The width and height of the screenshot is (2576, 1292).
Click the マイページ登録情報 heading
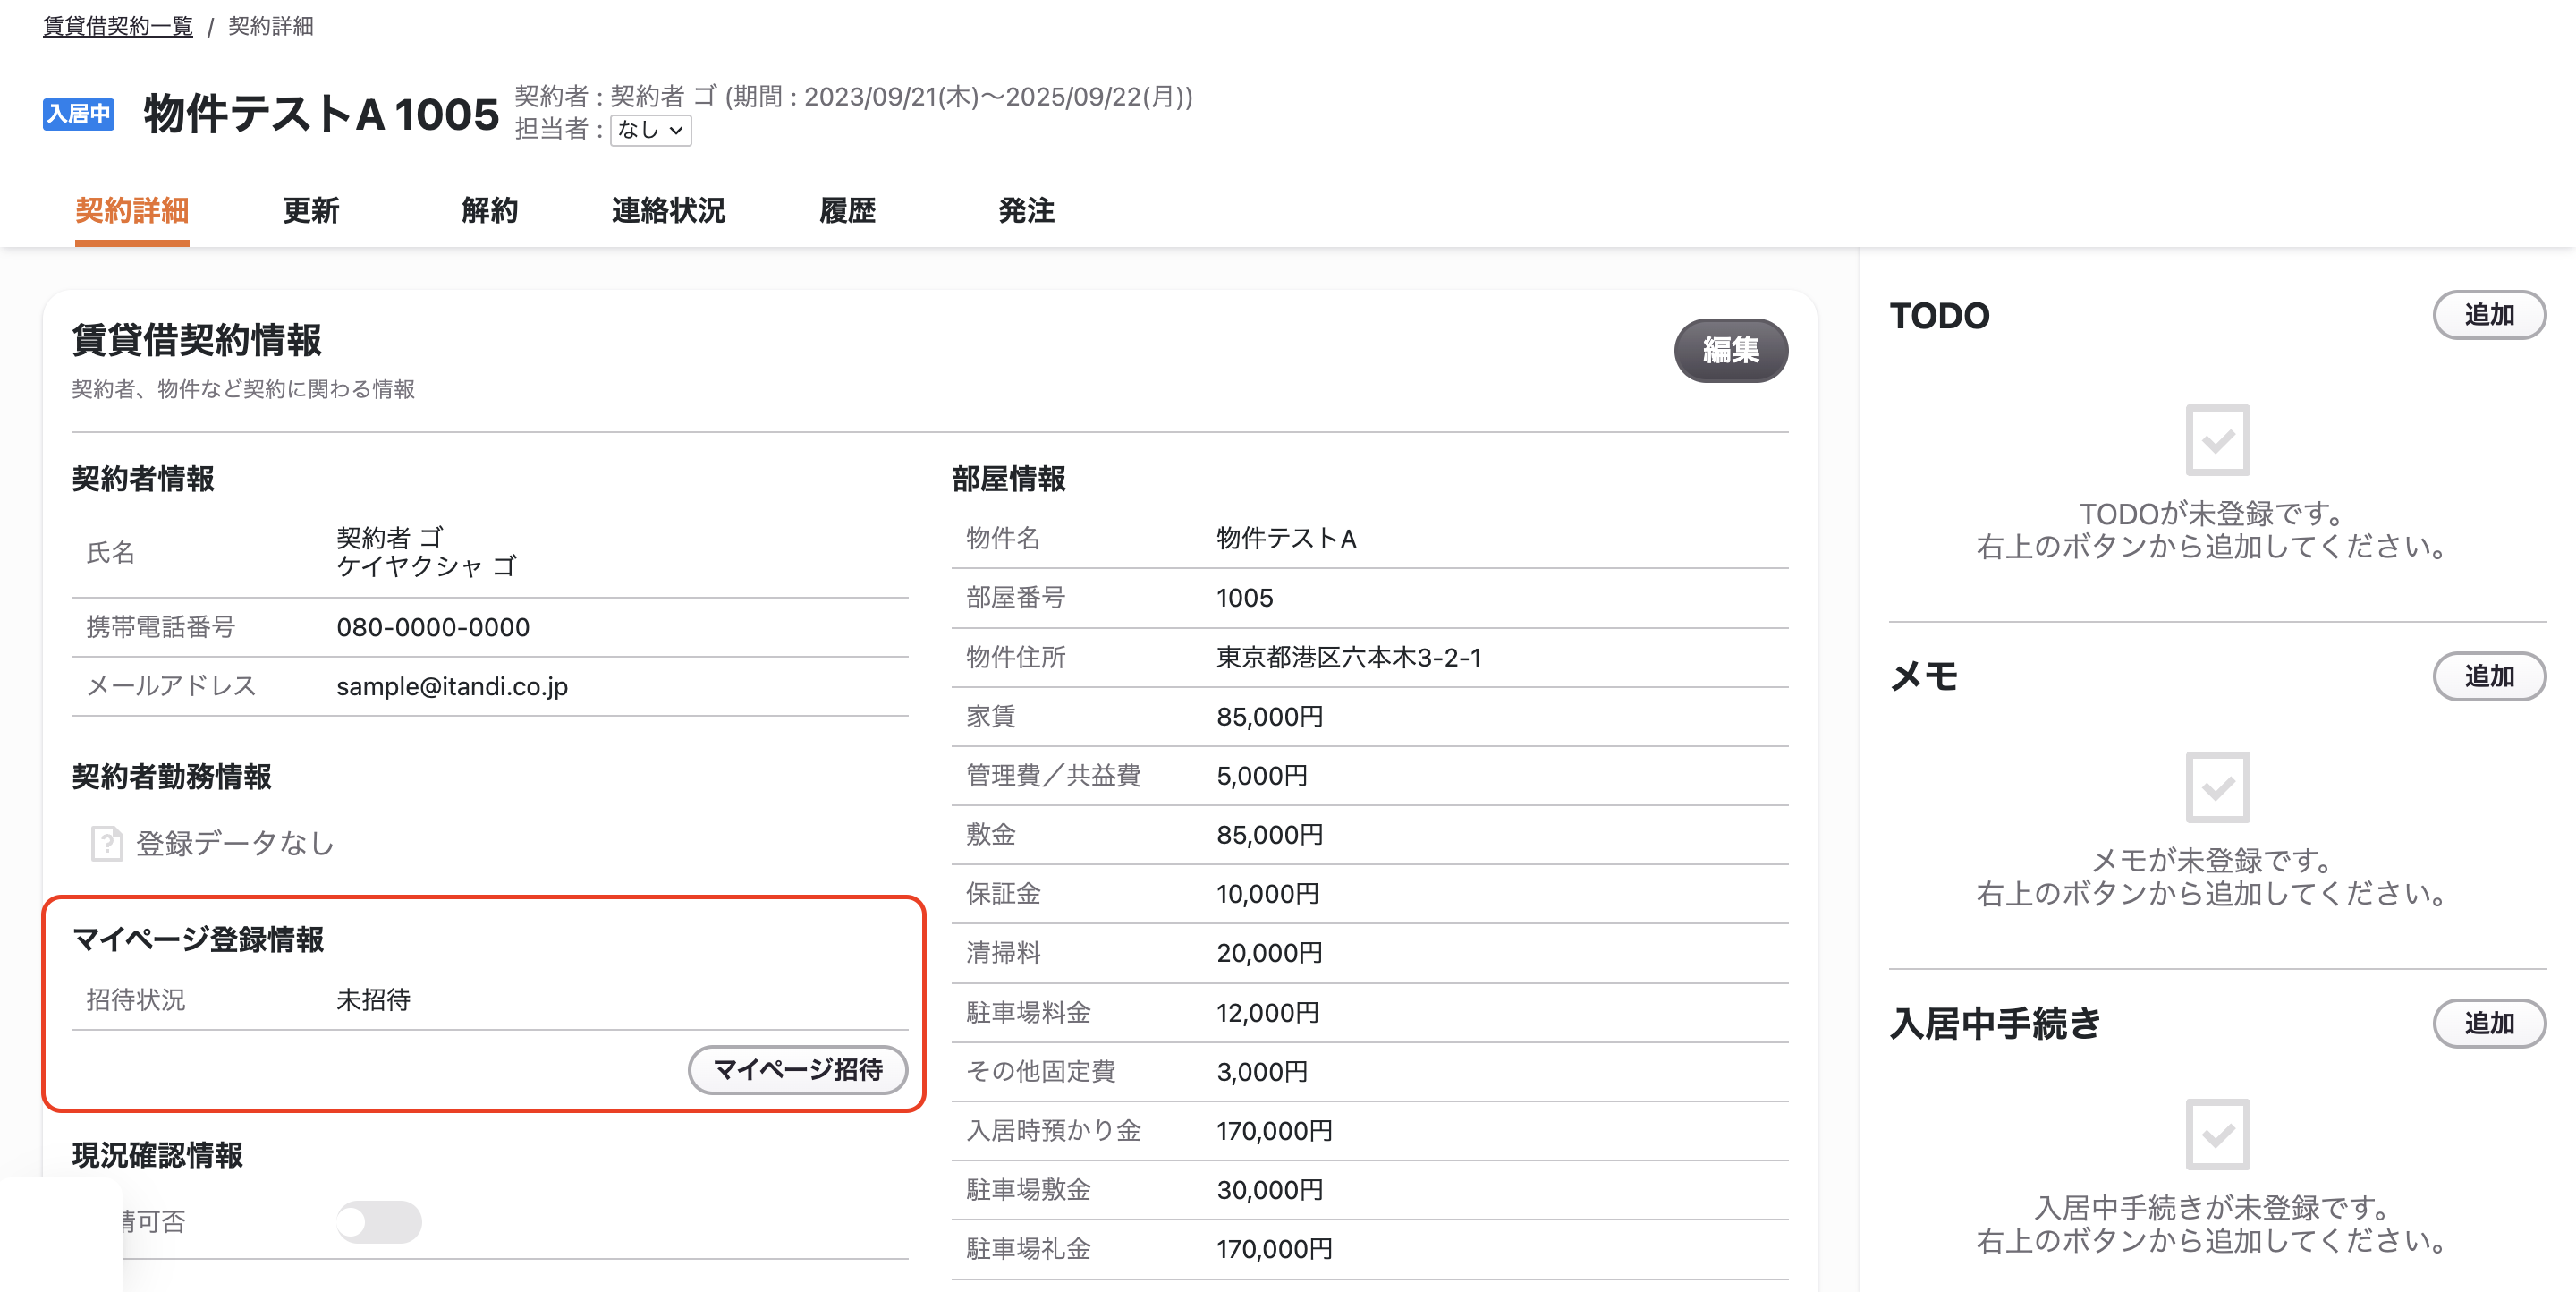[198, 939]
